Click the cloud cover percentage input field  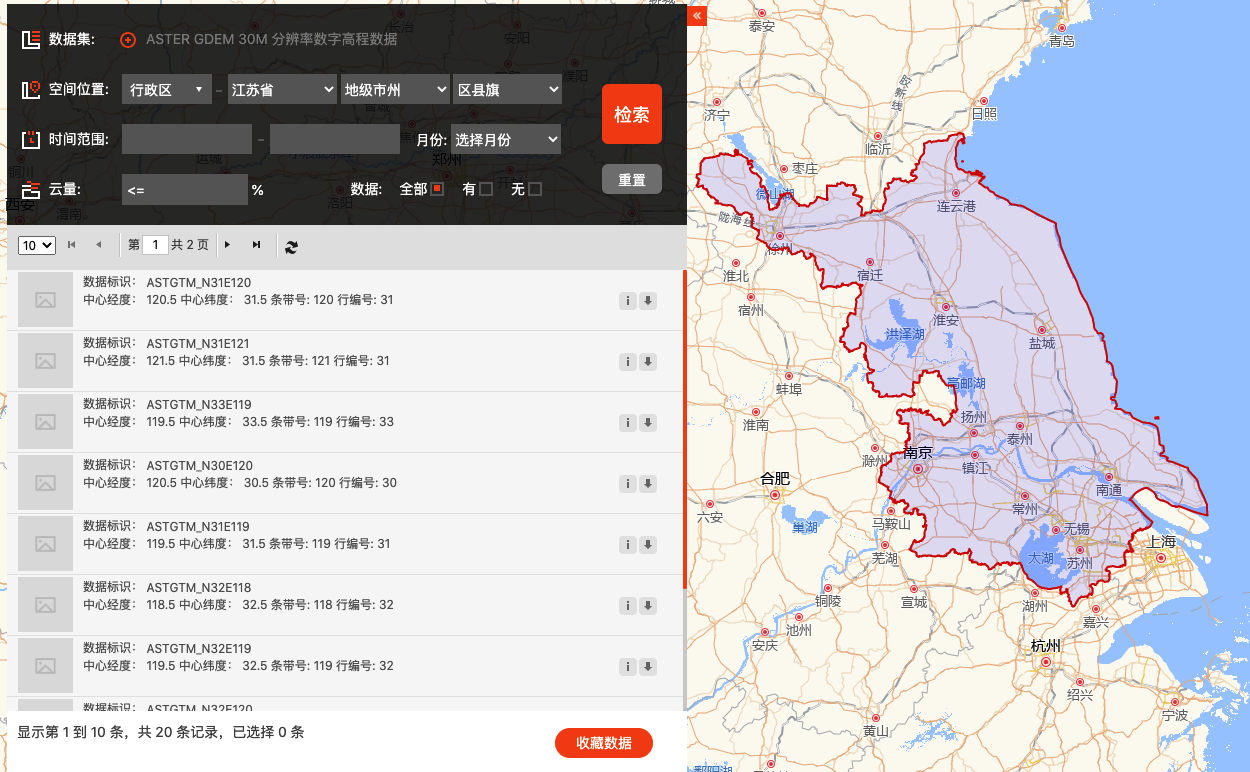(x=185, y=190)
